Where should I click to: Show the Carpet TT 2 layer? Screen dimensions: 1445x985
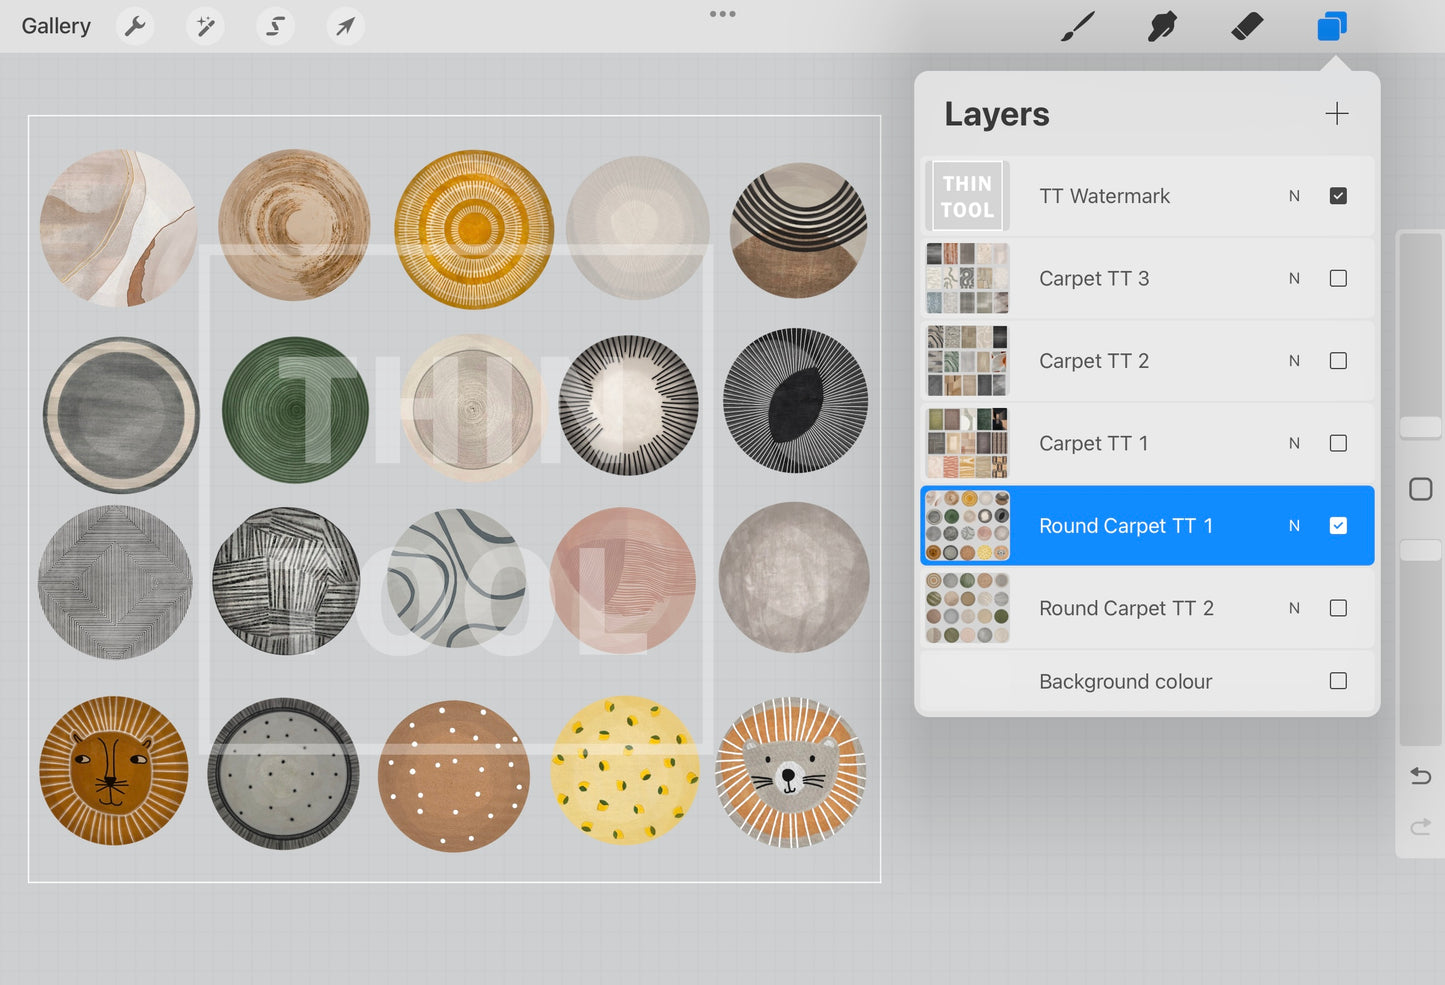click(x=1338, y=360)
